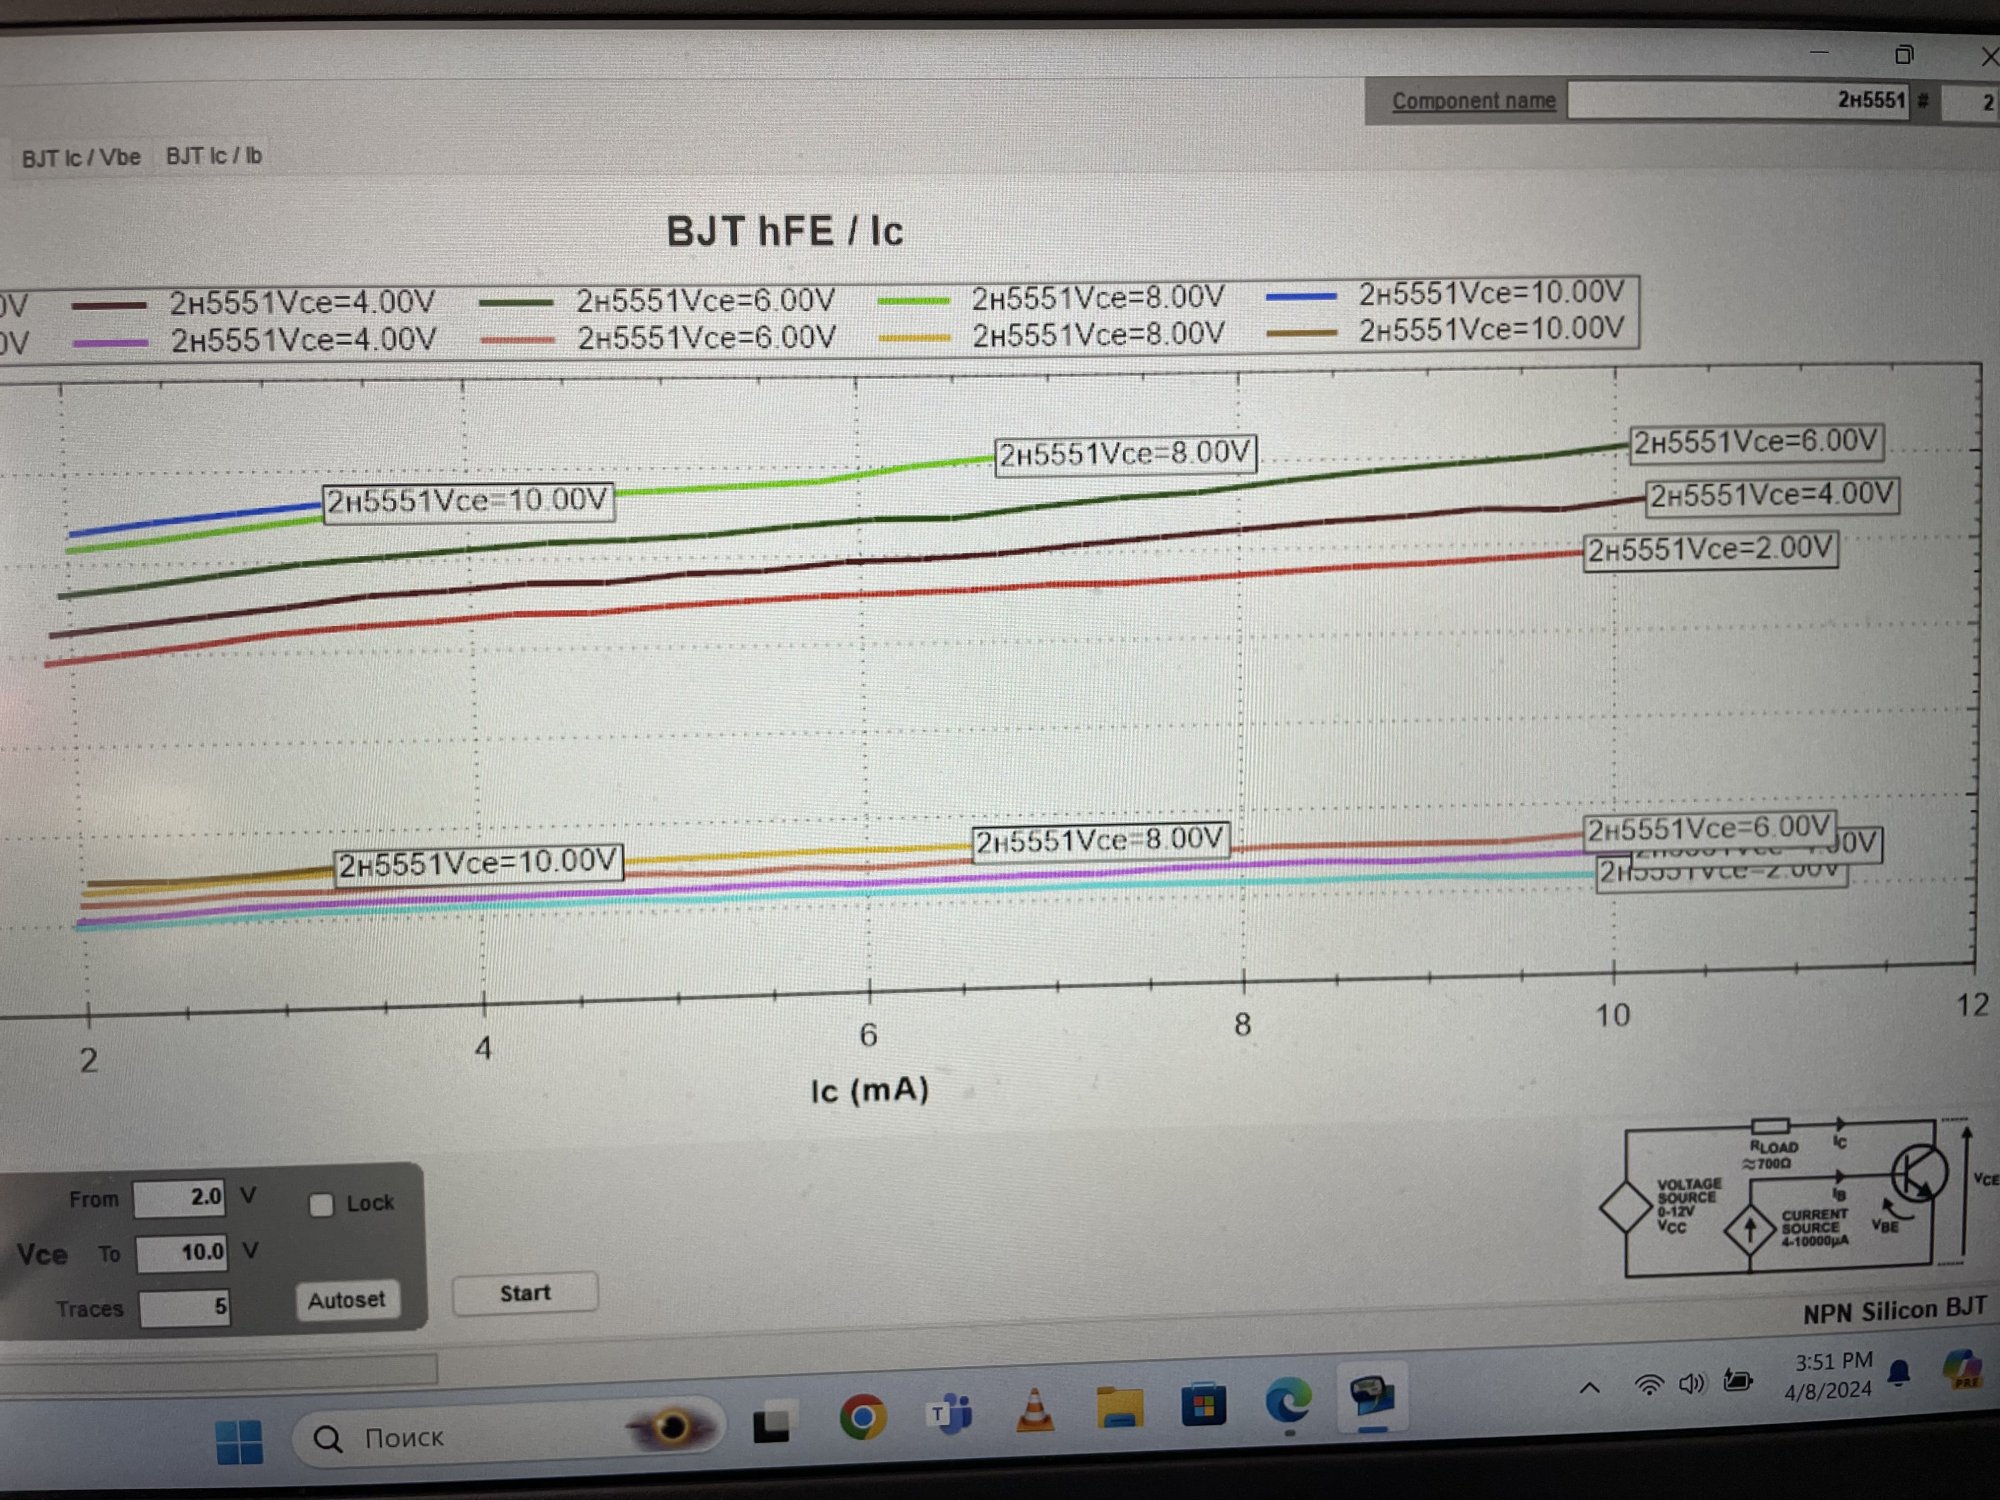Select the active curve tracer app taskbar icon
This screenshot has height=1500, width=2000.
coord(1372,1396)
